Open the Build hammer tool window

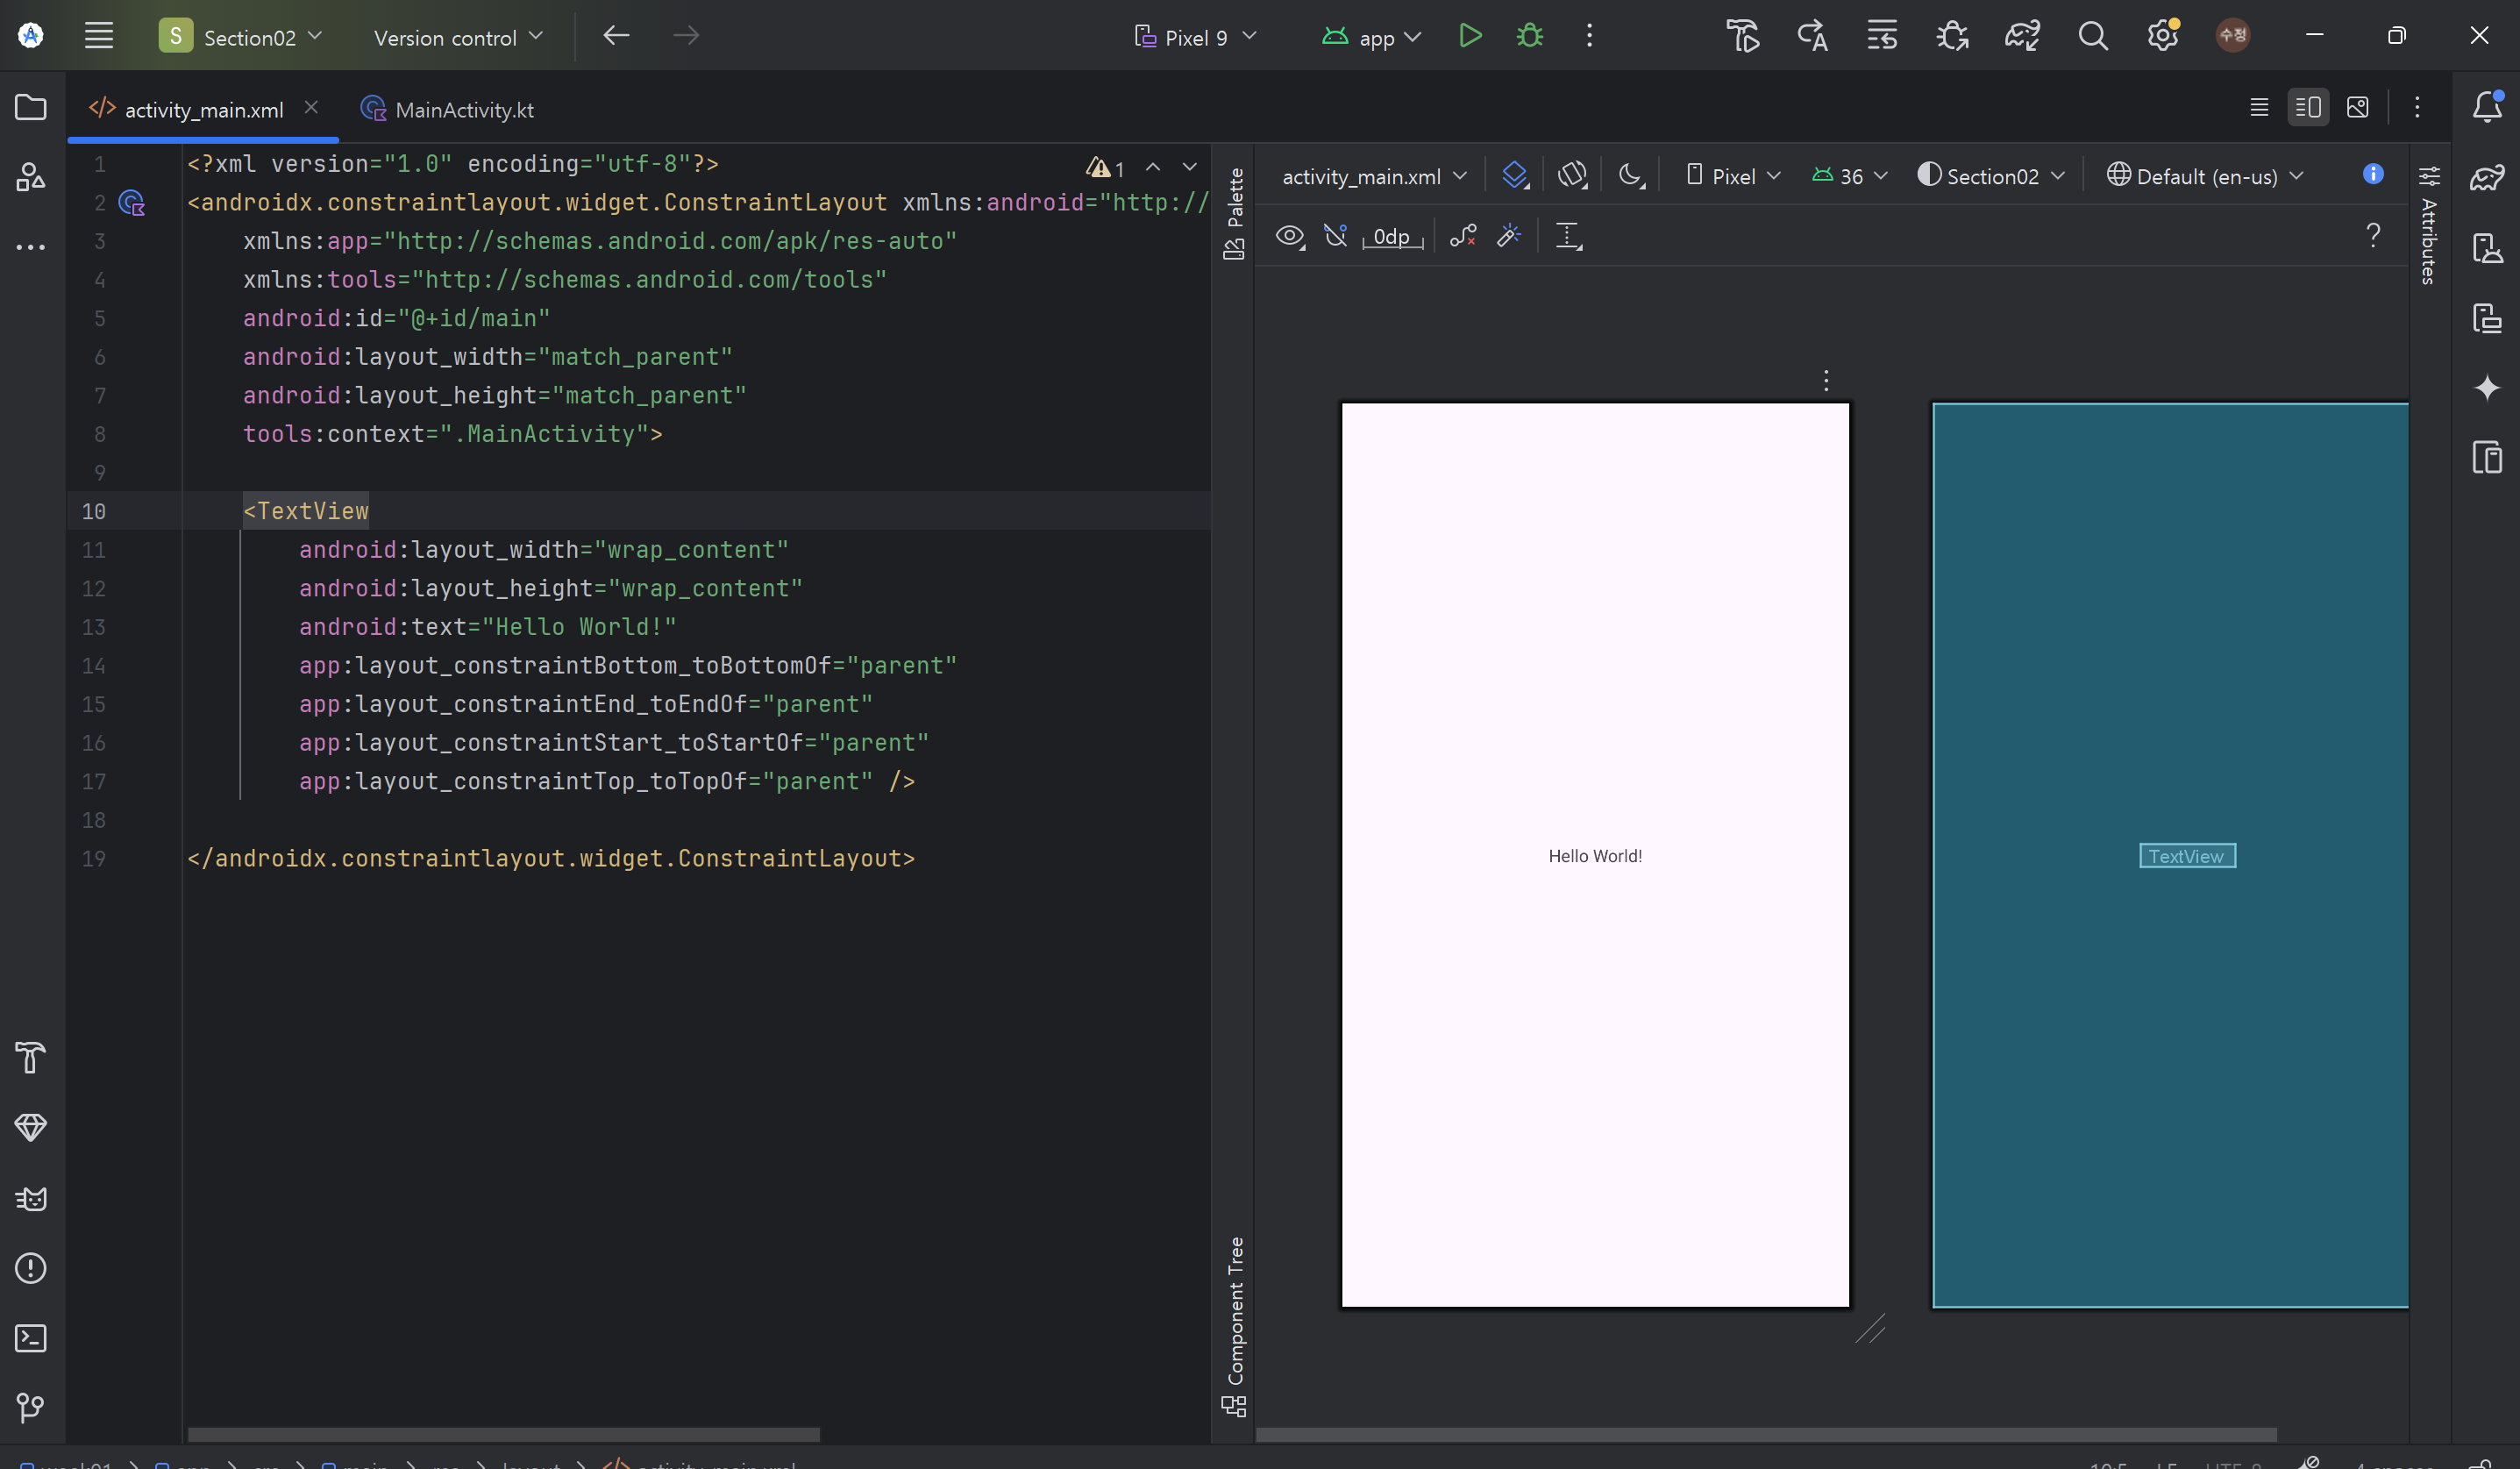tap(30, 1057)
